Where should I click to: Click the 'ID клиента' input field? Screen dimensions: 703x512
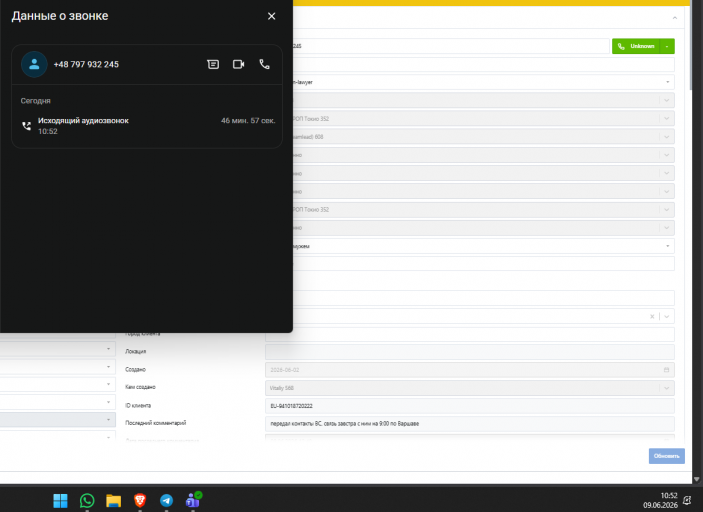click(469, 406)
